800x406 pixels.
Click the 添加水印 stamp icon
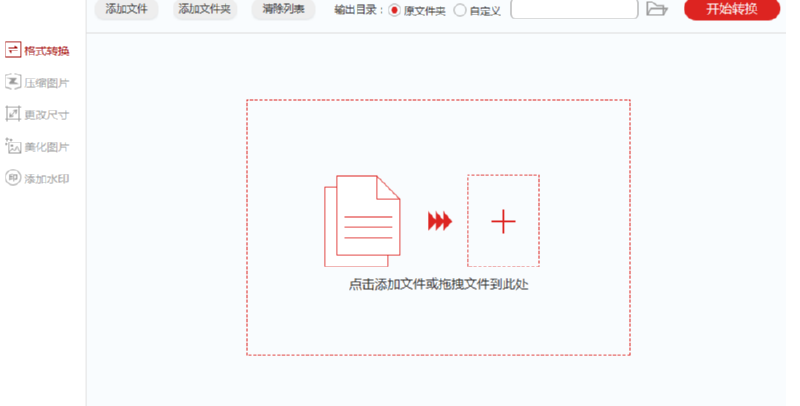tap(13, 178)
